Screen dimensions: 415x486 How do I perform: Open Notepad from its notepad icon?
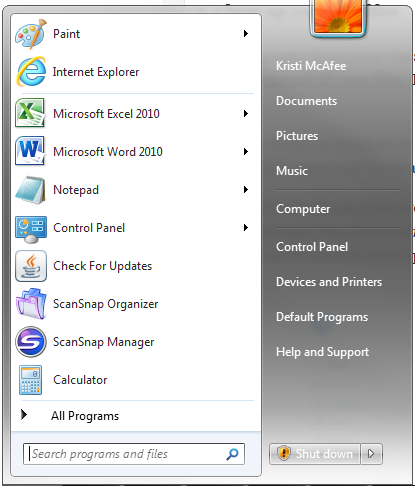pos(31,190)
